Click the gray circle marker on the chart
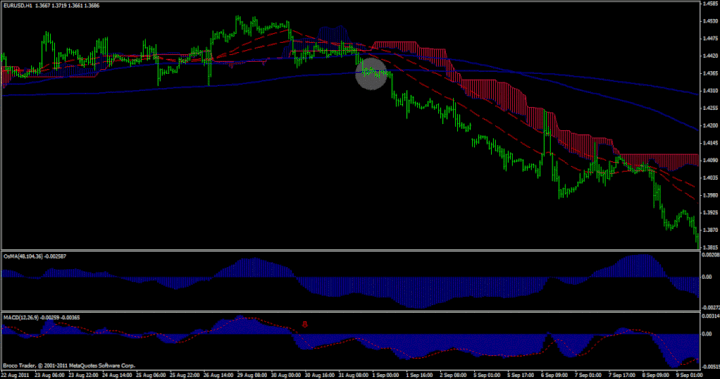Viewport: 720px width, 379px height. [371, 74]
